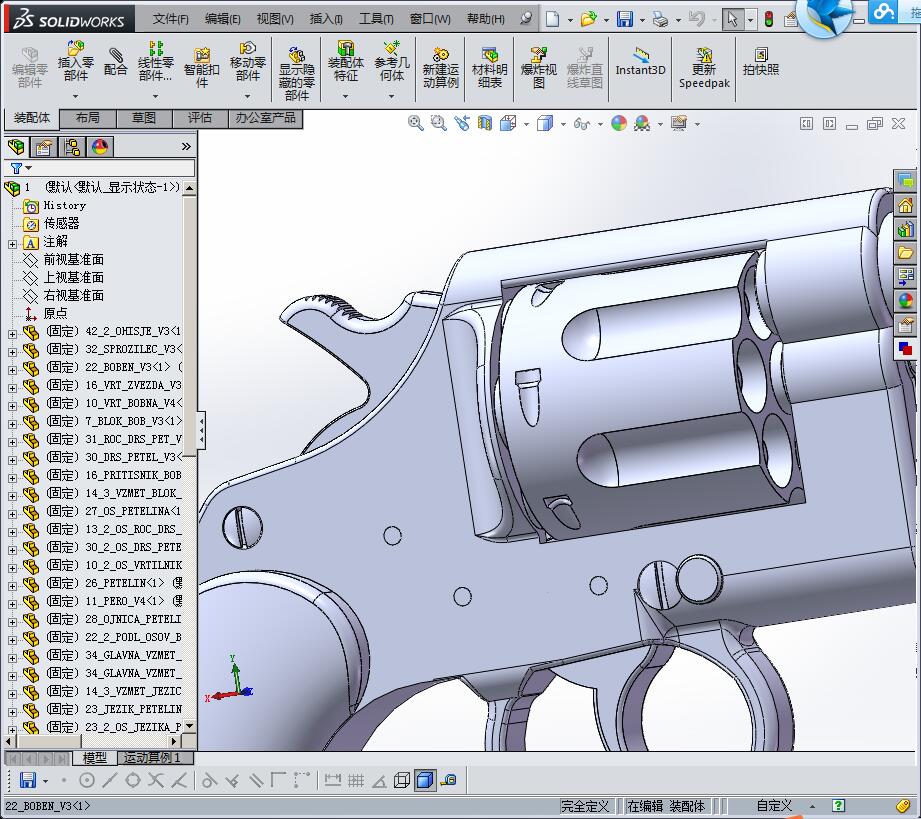Switch to the 评估 (Evaluate) tab
Screen dimensions: 921x819
(200, 118)
